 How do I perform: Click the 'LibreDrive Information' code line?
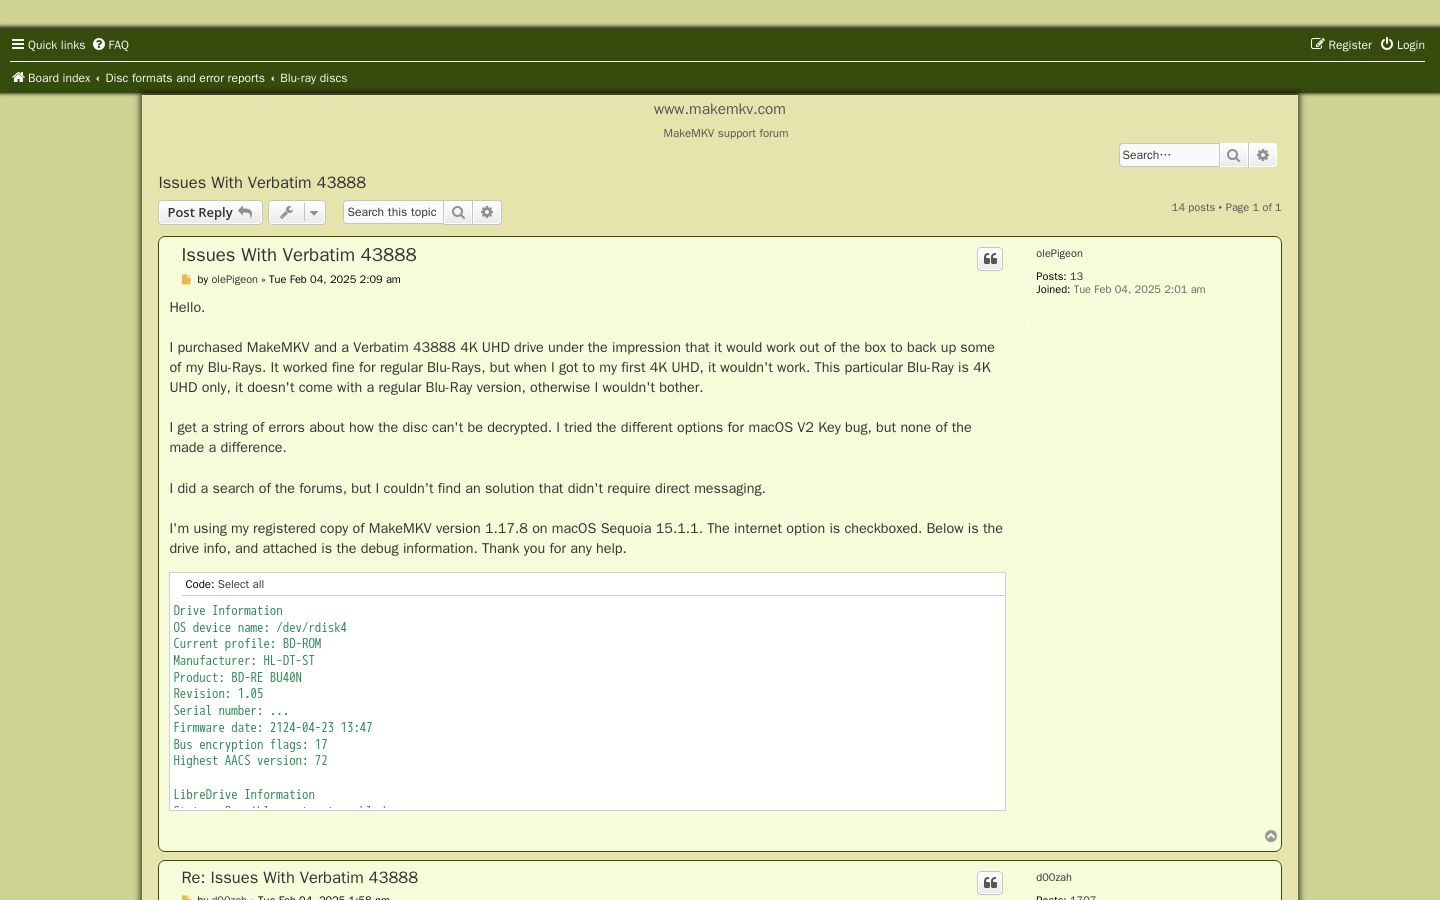pyautogui.click(x=244, y=795)
